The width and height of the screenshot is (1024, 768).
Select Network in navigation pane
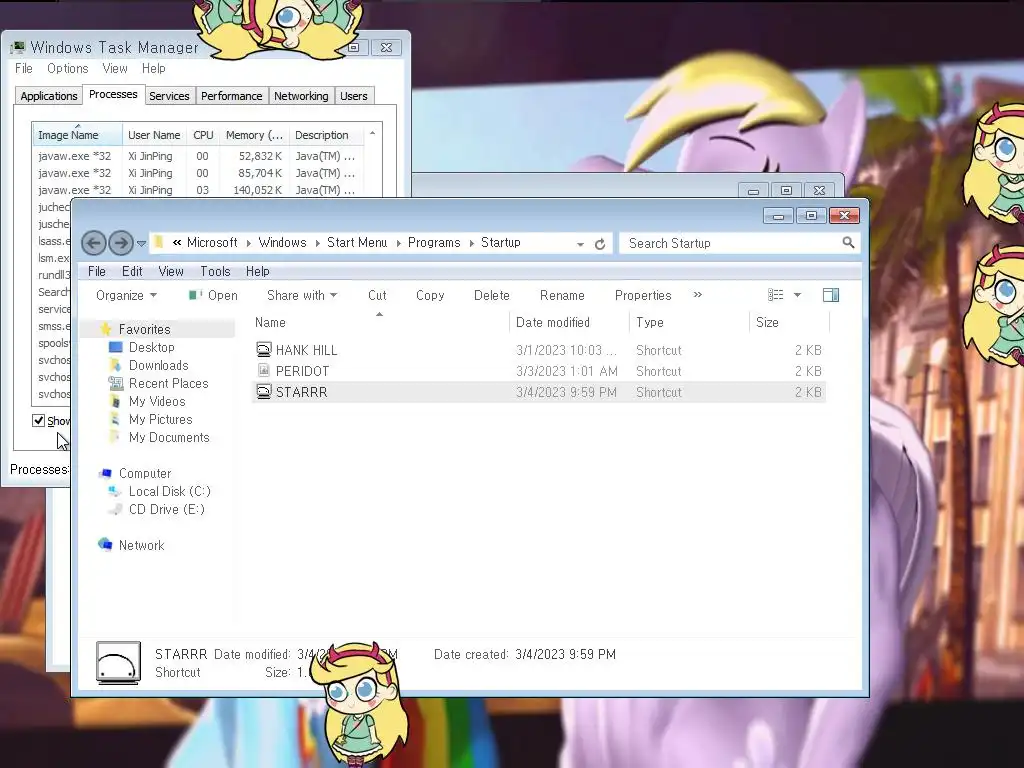[x=142, y=545]
